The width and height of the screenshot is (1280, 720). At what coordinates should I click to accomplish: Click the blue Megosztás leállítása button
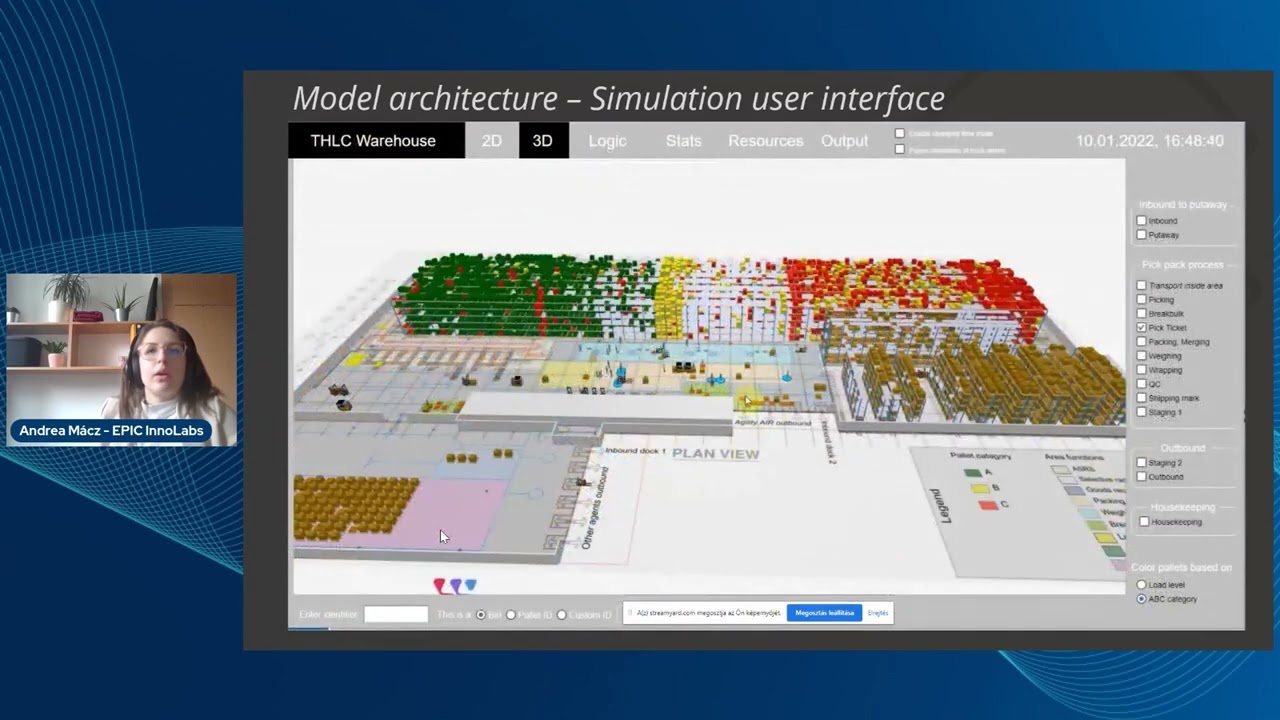click(x=824, y=612)
